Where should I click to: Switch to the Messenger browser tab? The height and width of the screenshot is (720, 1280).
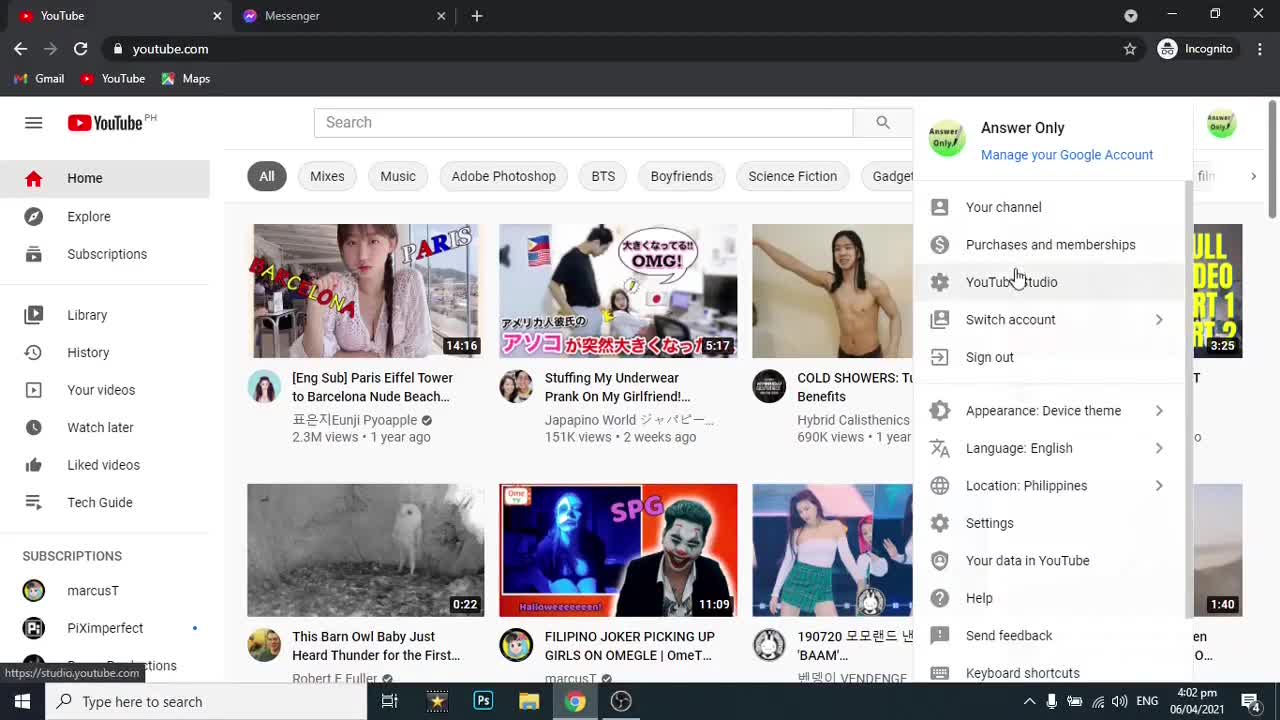[343, 16]
